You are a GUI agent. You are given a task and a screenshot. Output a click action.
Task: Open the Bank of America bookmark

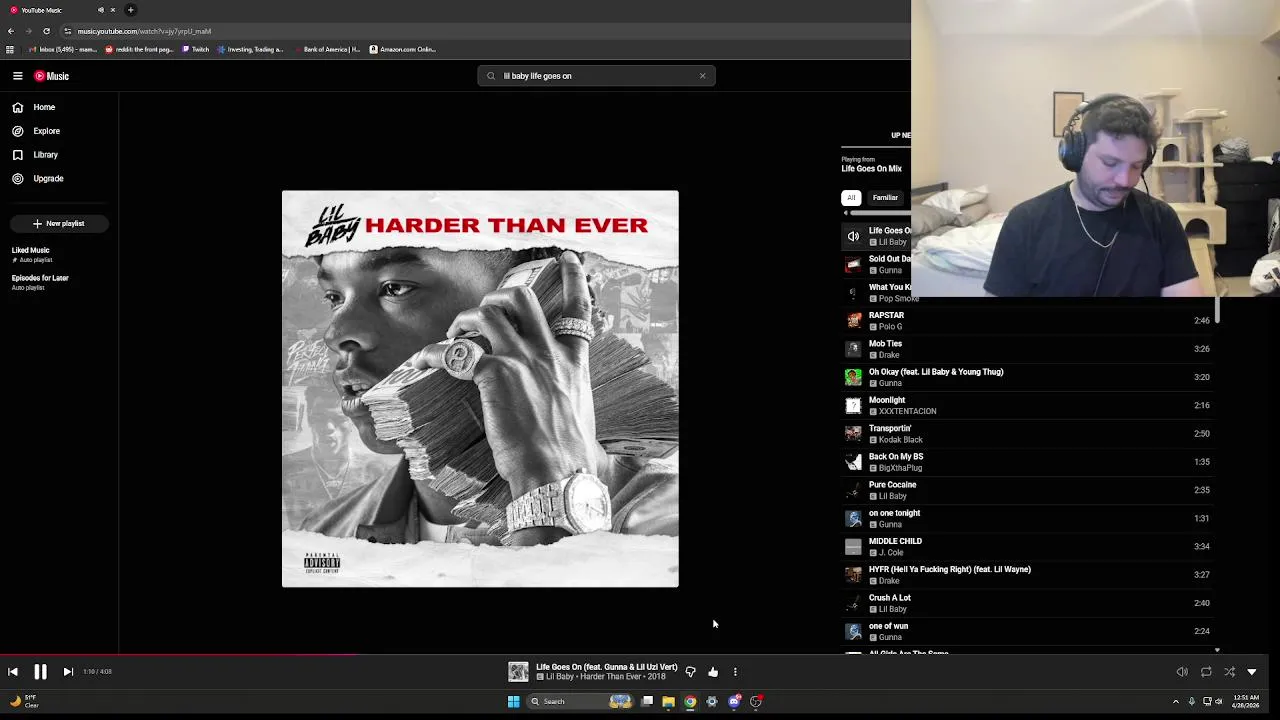click(x=327, y=49)
